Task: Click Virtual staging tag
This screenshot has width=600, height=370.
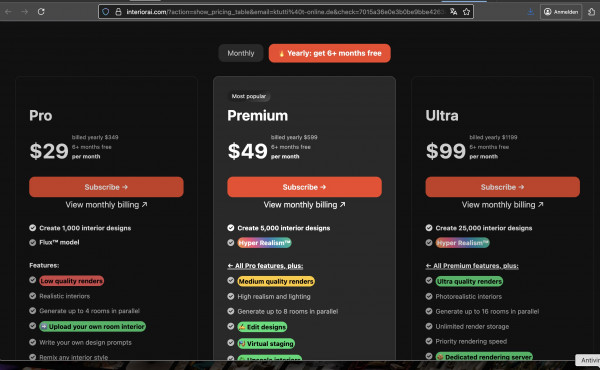Action: coord(266,344)
